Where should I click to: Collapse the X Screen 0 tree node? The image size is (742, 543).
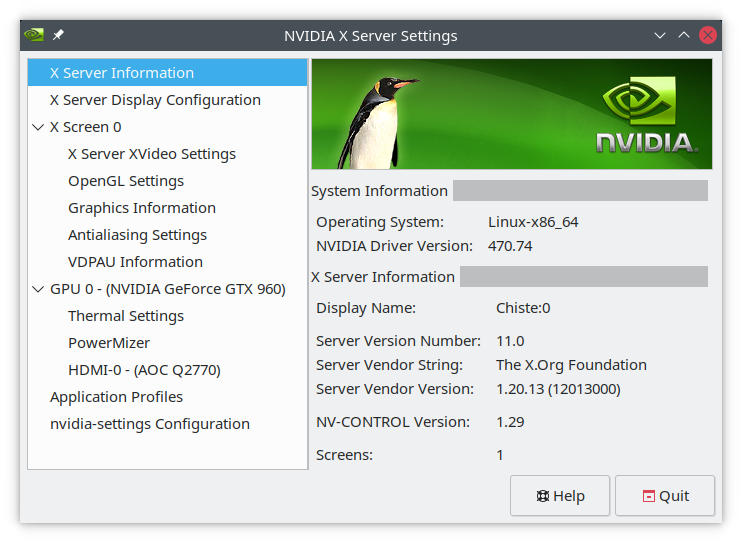[x=38, y=127]
